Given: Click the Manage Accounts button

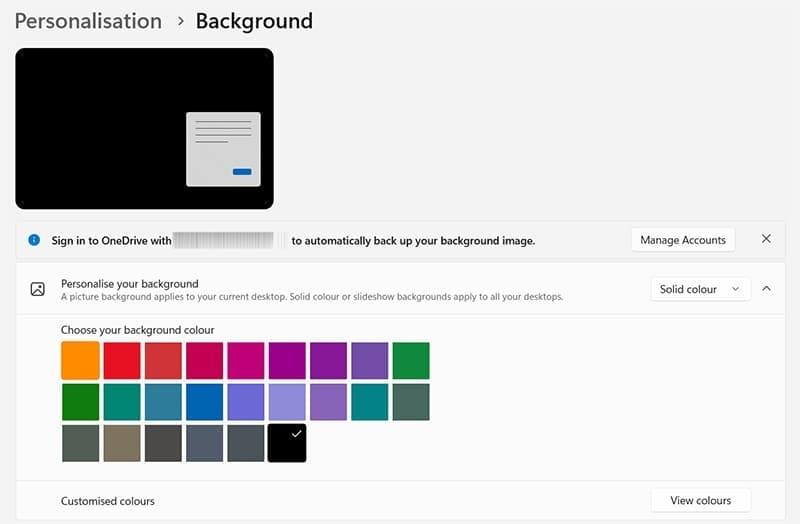Looking at the screenshot, I should coord(682,240).
